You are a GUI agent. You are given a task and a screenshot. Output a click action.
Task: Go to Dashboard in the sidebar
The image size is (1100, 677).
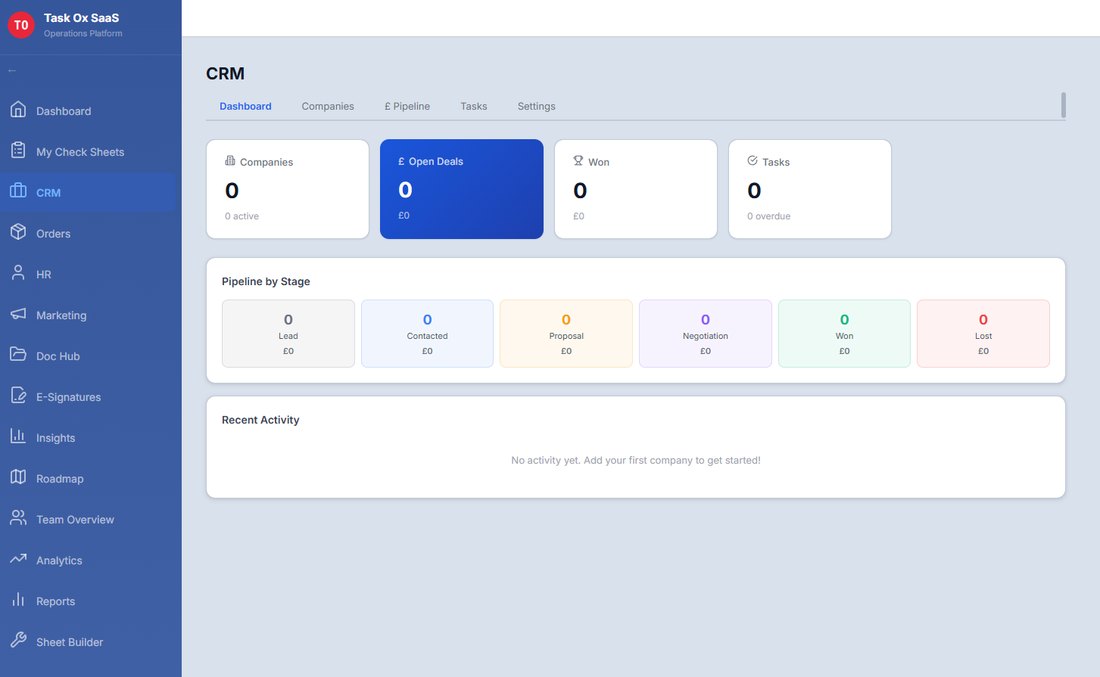(88, 111)
